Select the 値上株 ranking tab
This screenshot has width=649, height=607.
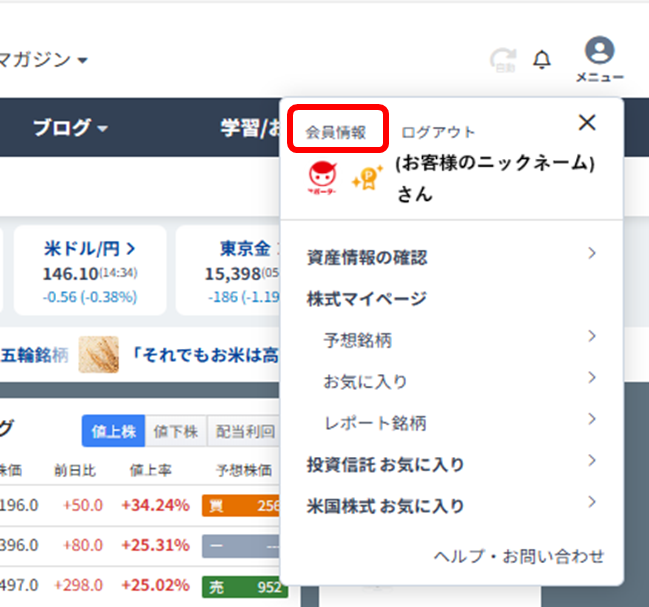click(x=113, y=431)
